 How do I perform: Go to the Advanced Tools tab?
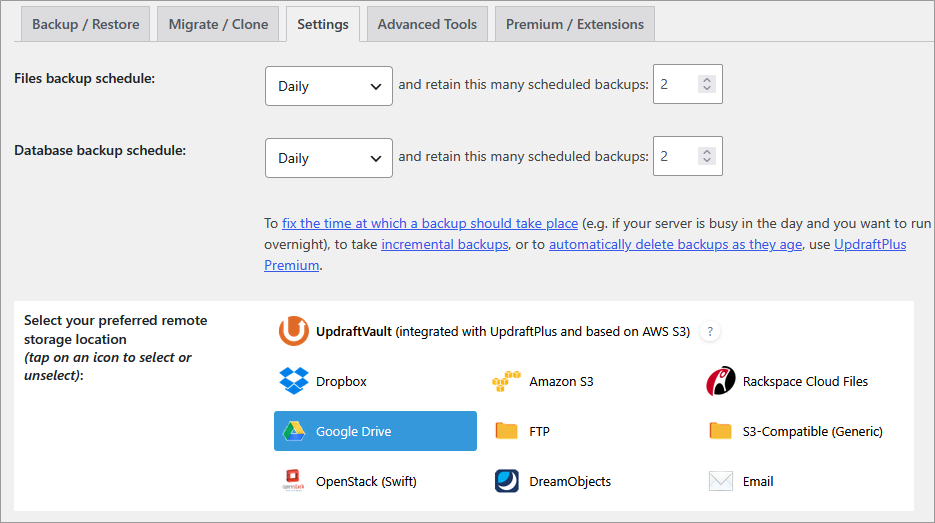click(x=427, y=24)
